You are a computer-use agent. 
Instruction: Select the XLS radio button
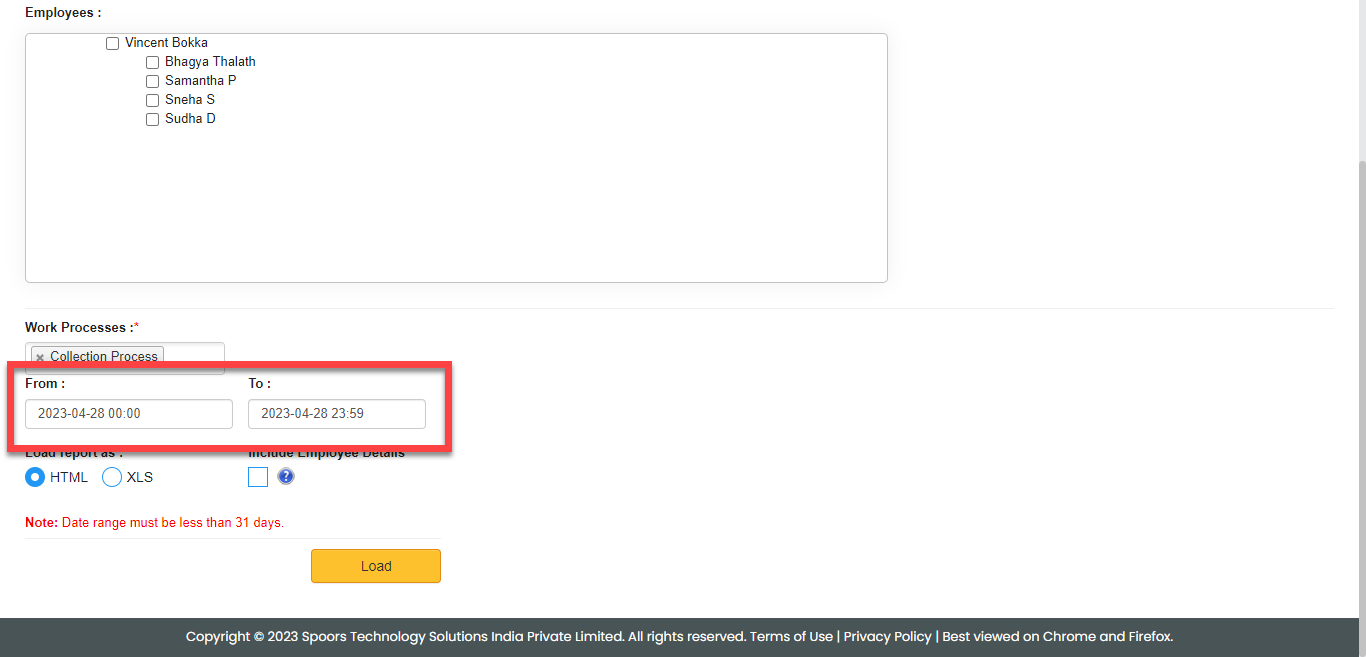pos(112,477)
